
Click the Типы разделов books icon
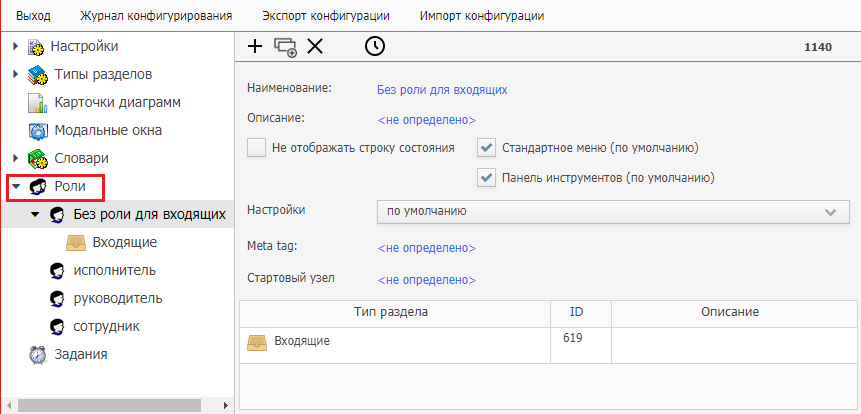[37, 75]
